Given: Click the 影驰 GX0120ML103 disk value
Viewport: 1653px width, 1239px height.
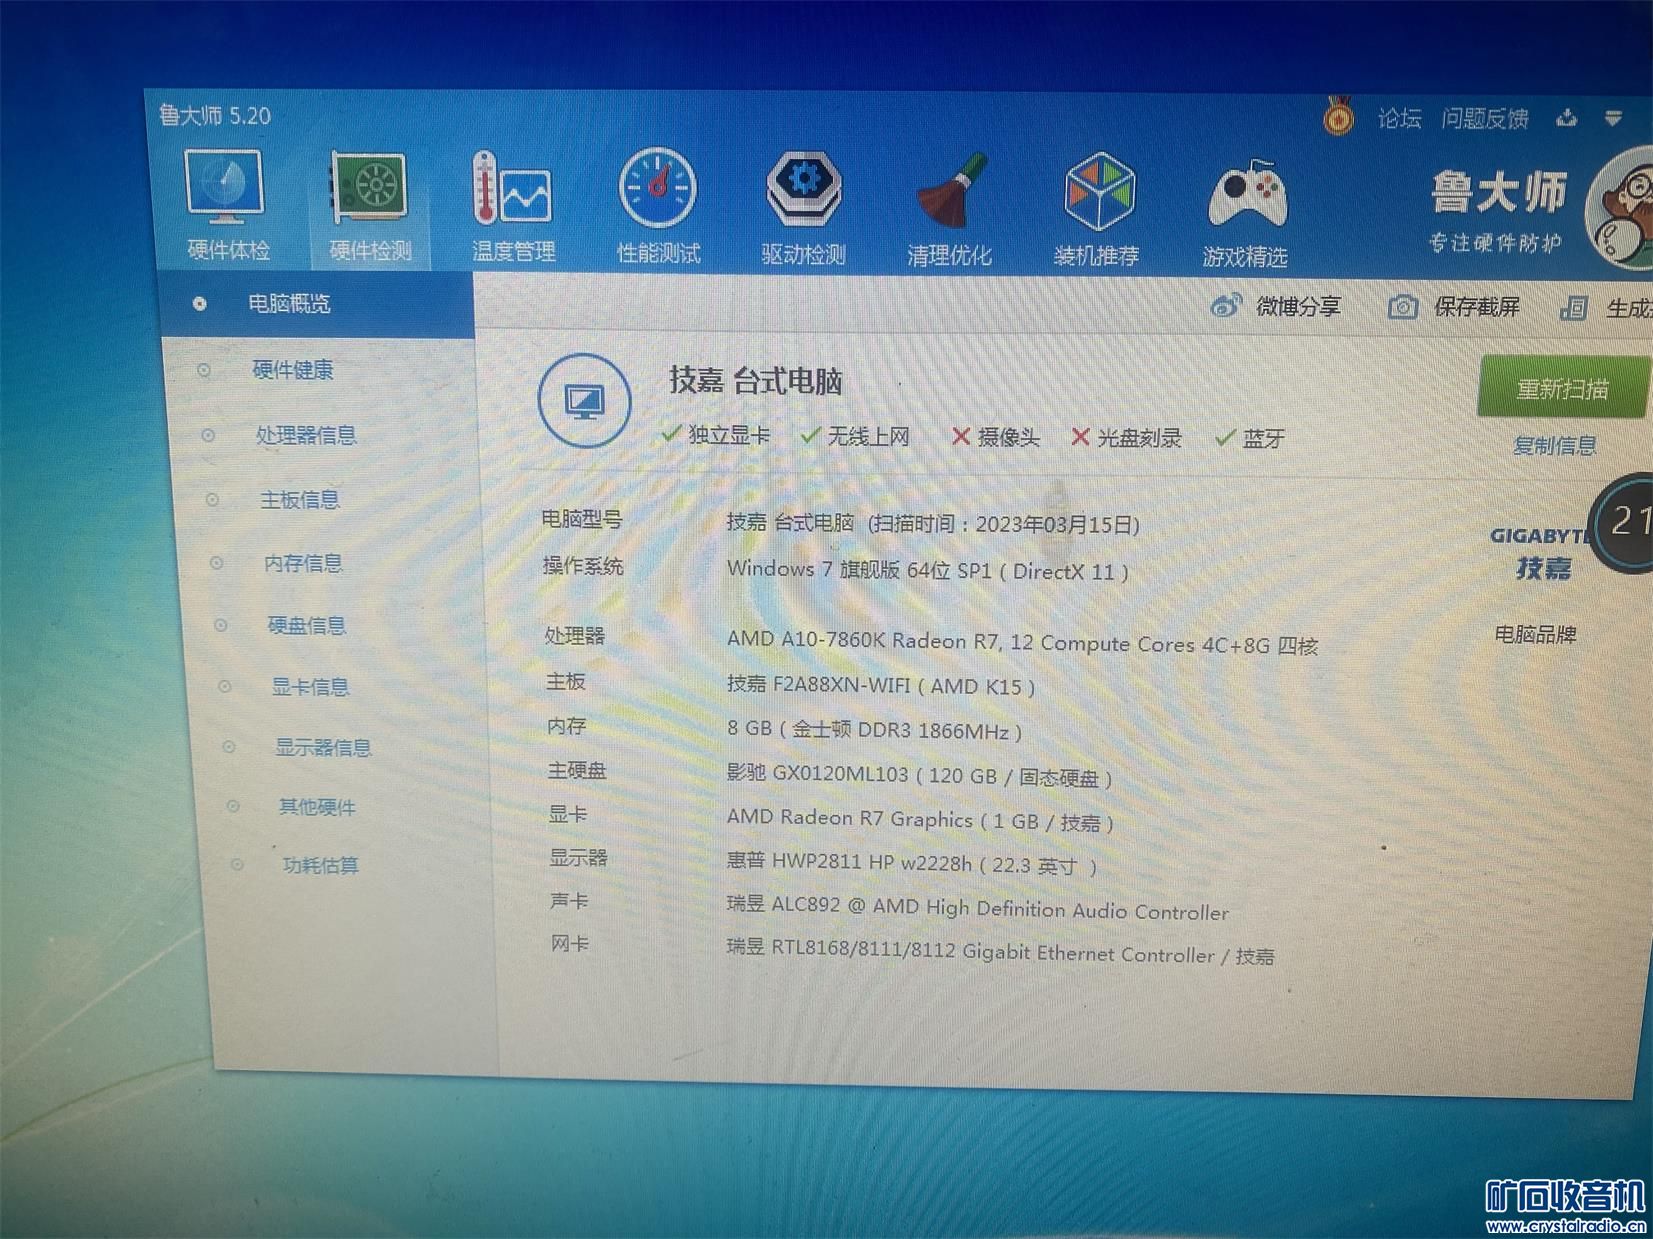Looking at the screenshot, I should coord(919,775).
